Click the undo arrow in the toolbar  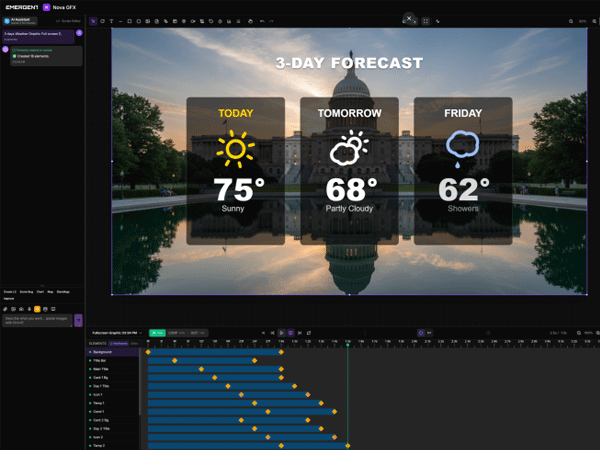261,20
